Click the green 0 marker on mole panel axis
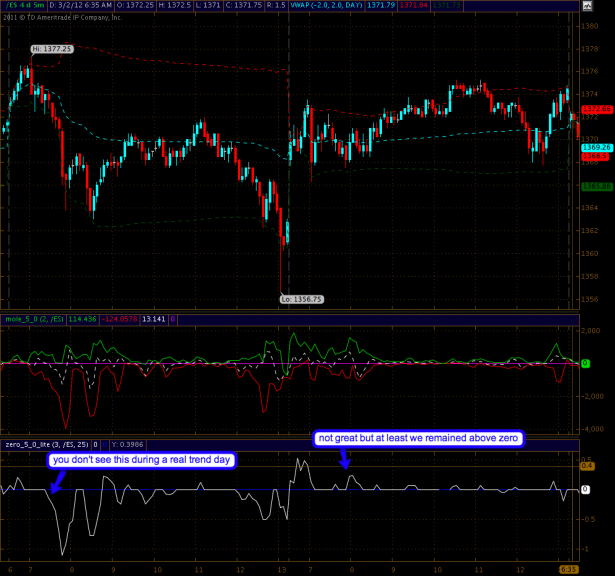This screenshot has height=576, width=615. pyautogui.click(x=585, y=362)
